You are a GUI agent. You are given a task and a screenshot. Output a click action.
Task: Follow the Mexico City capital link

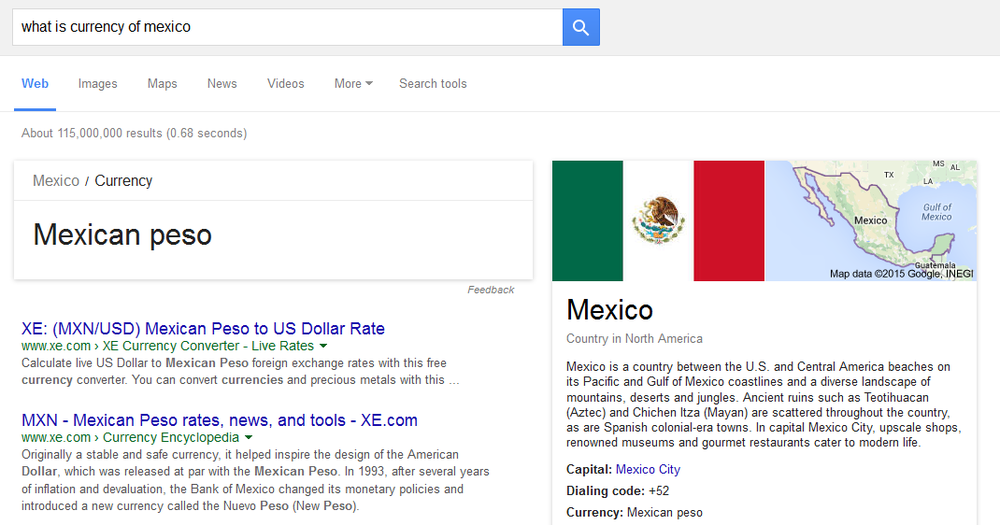(x=648, y=470)
